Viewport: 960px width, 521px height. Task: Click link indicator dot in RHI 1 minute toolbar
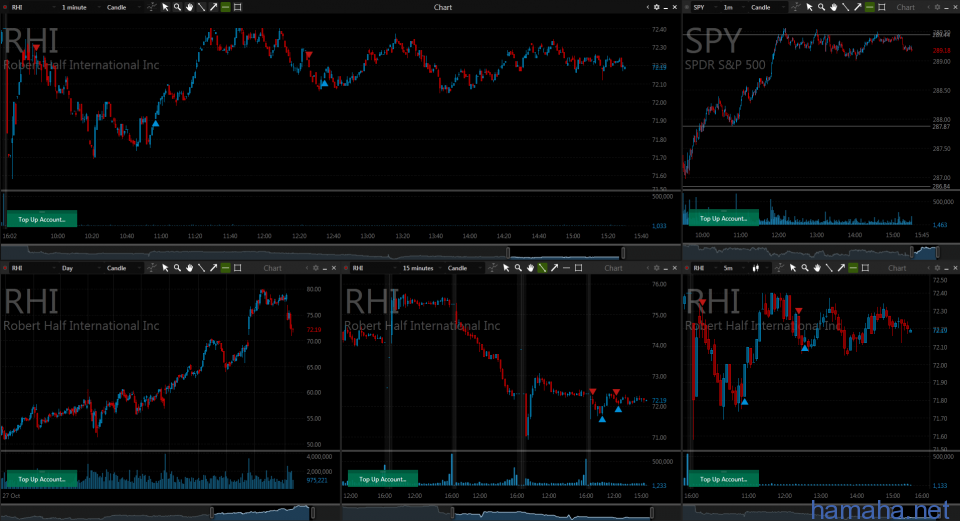click(5, 7)
